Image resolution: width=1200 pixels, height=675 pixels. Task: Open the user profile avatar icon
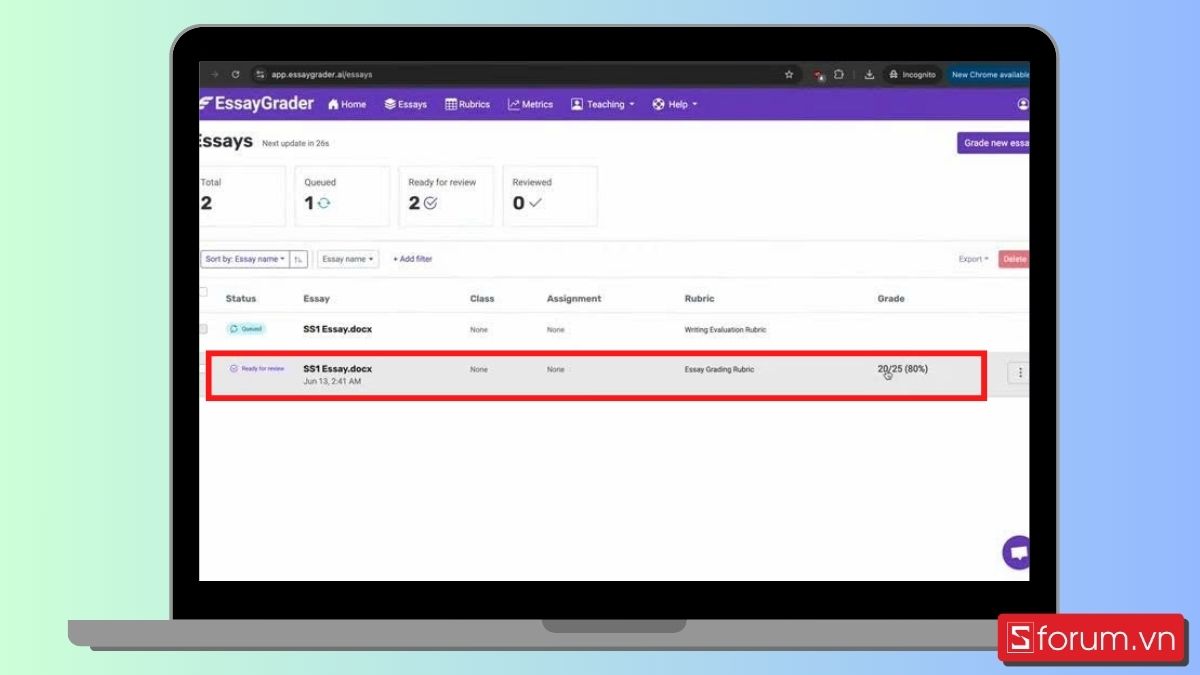point(1022,104)
